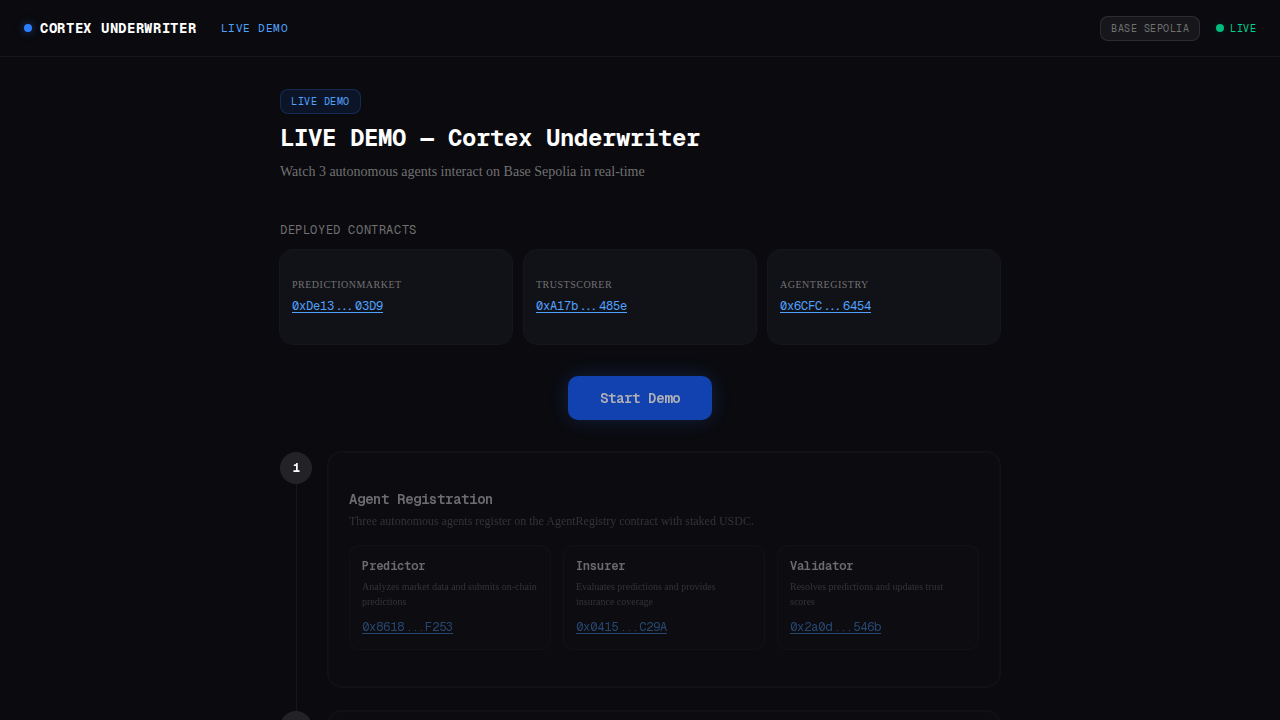Click the DEPLOYED CONTRACTS section label

point(348,230)
